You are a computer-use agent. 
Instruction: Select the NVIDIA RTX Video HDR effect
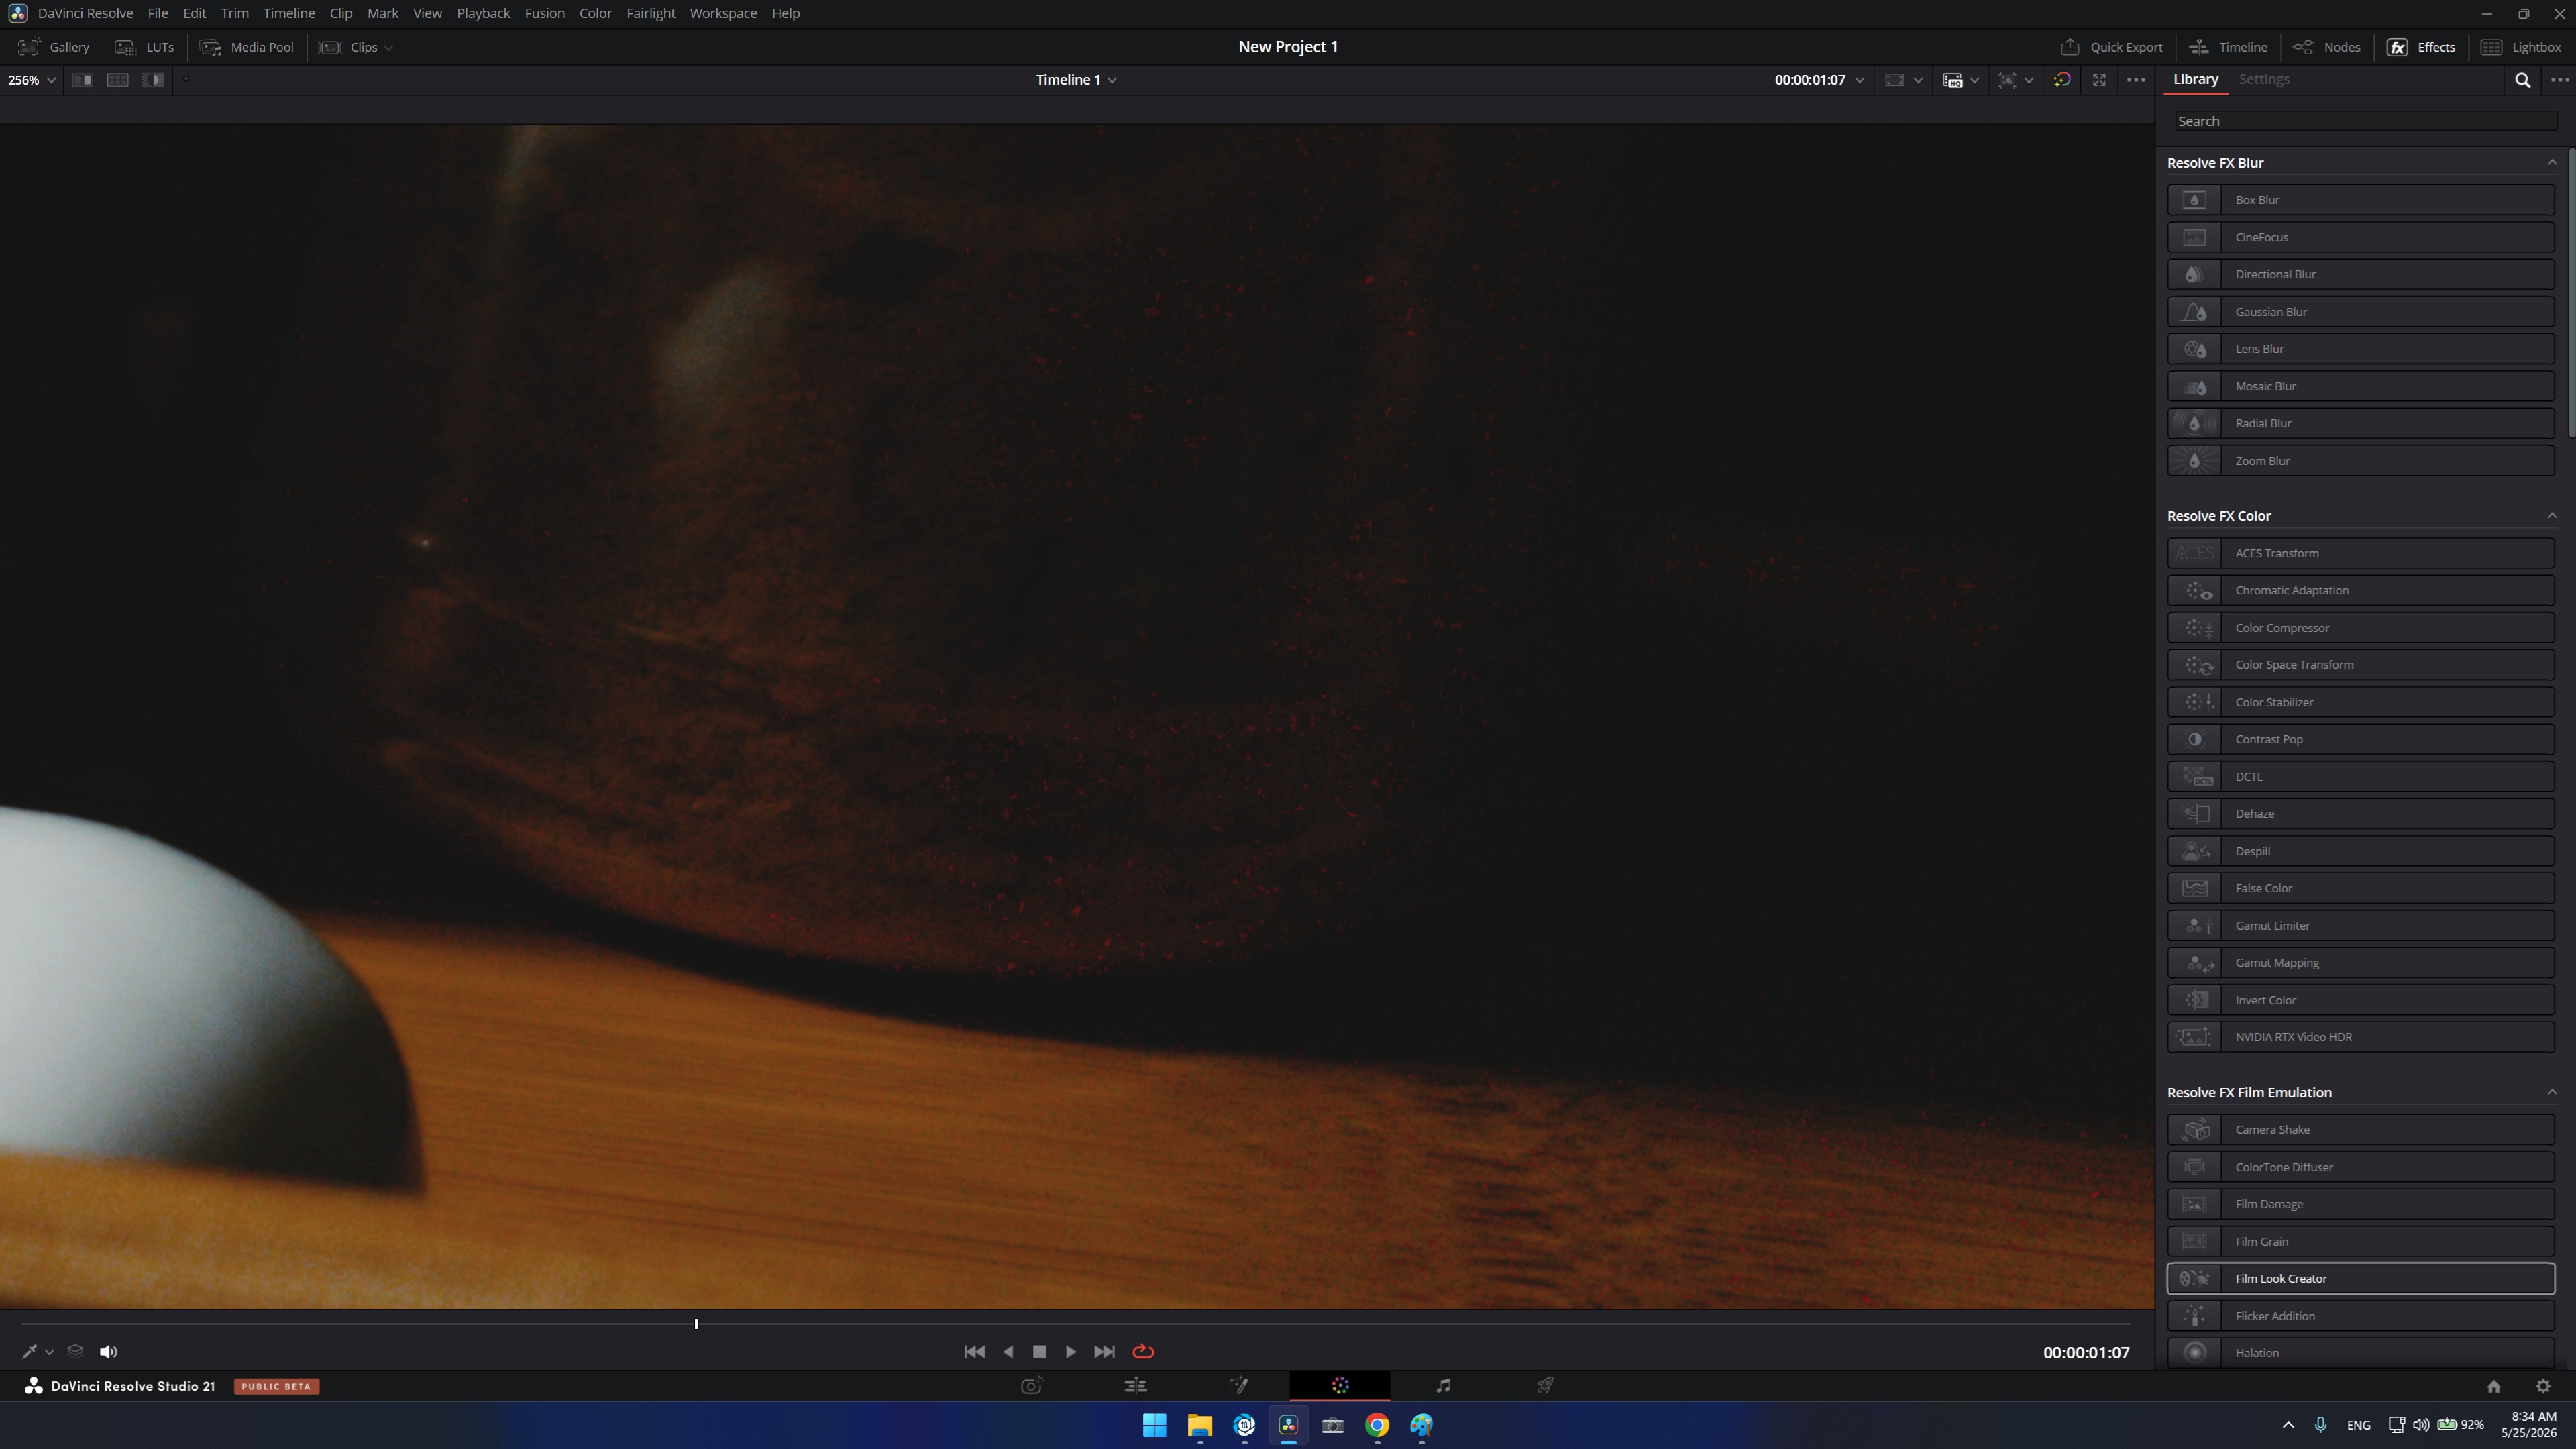pyautogui.click(x=2361, y=1037)
